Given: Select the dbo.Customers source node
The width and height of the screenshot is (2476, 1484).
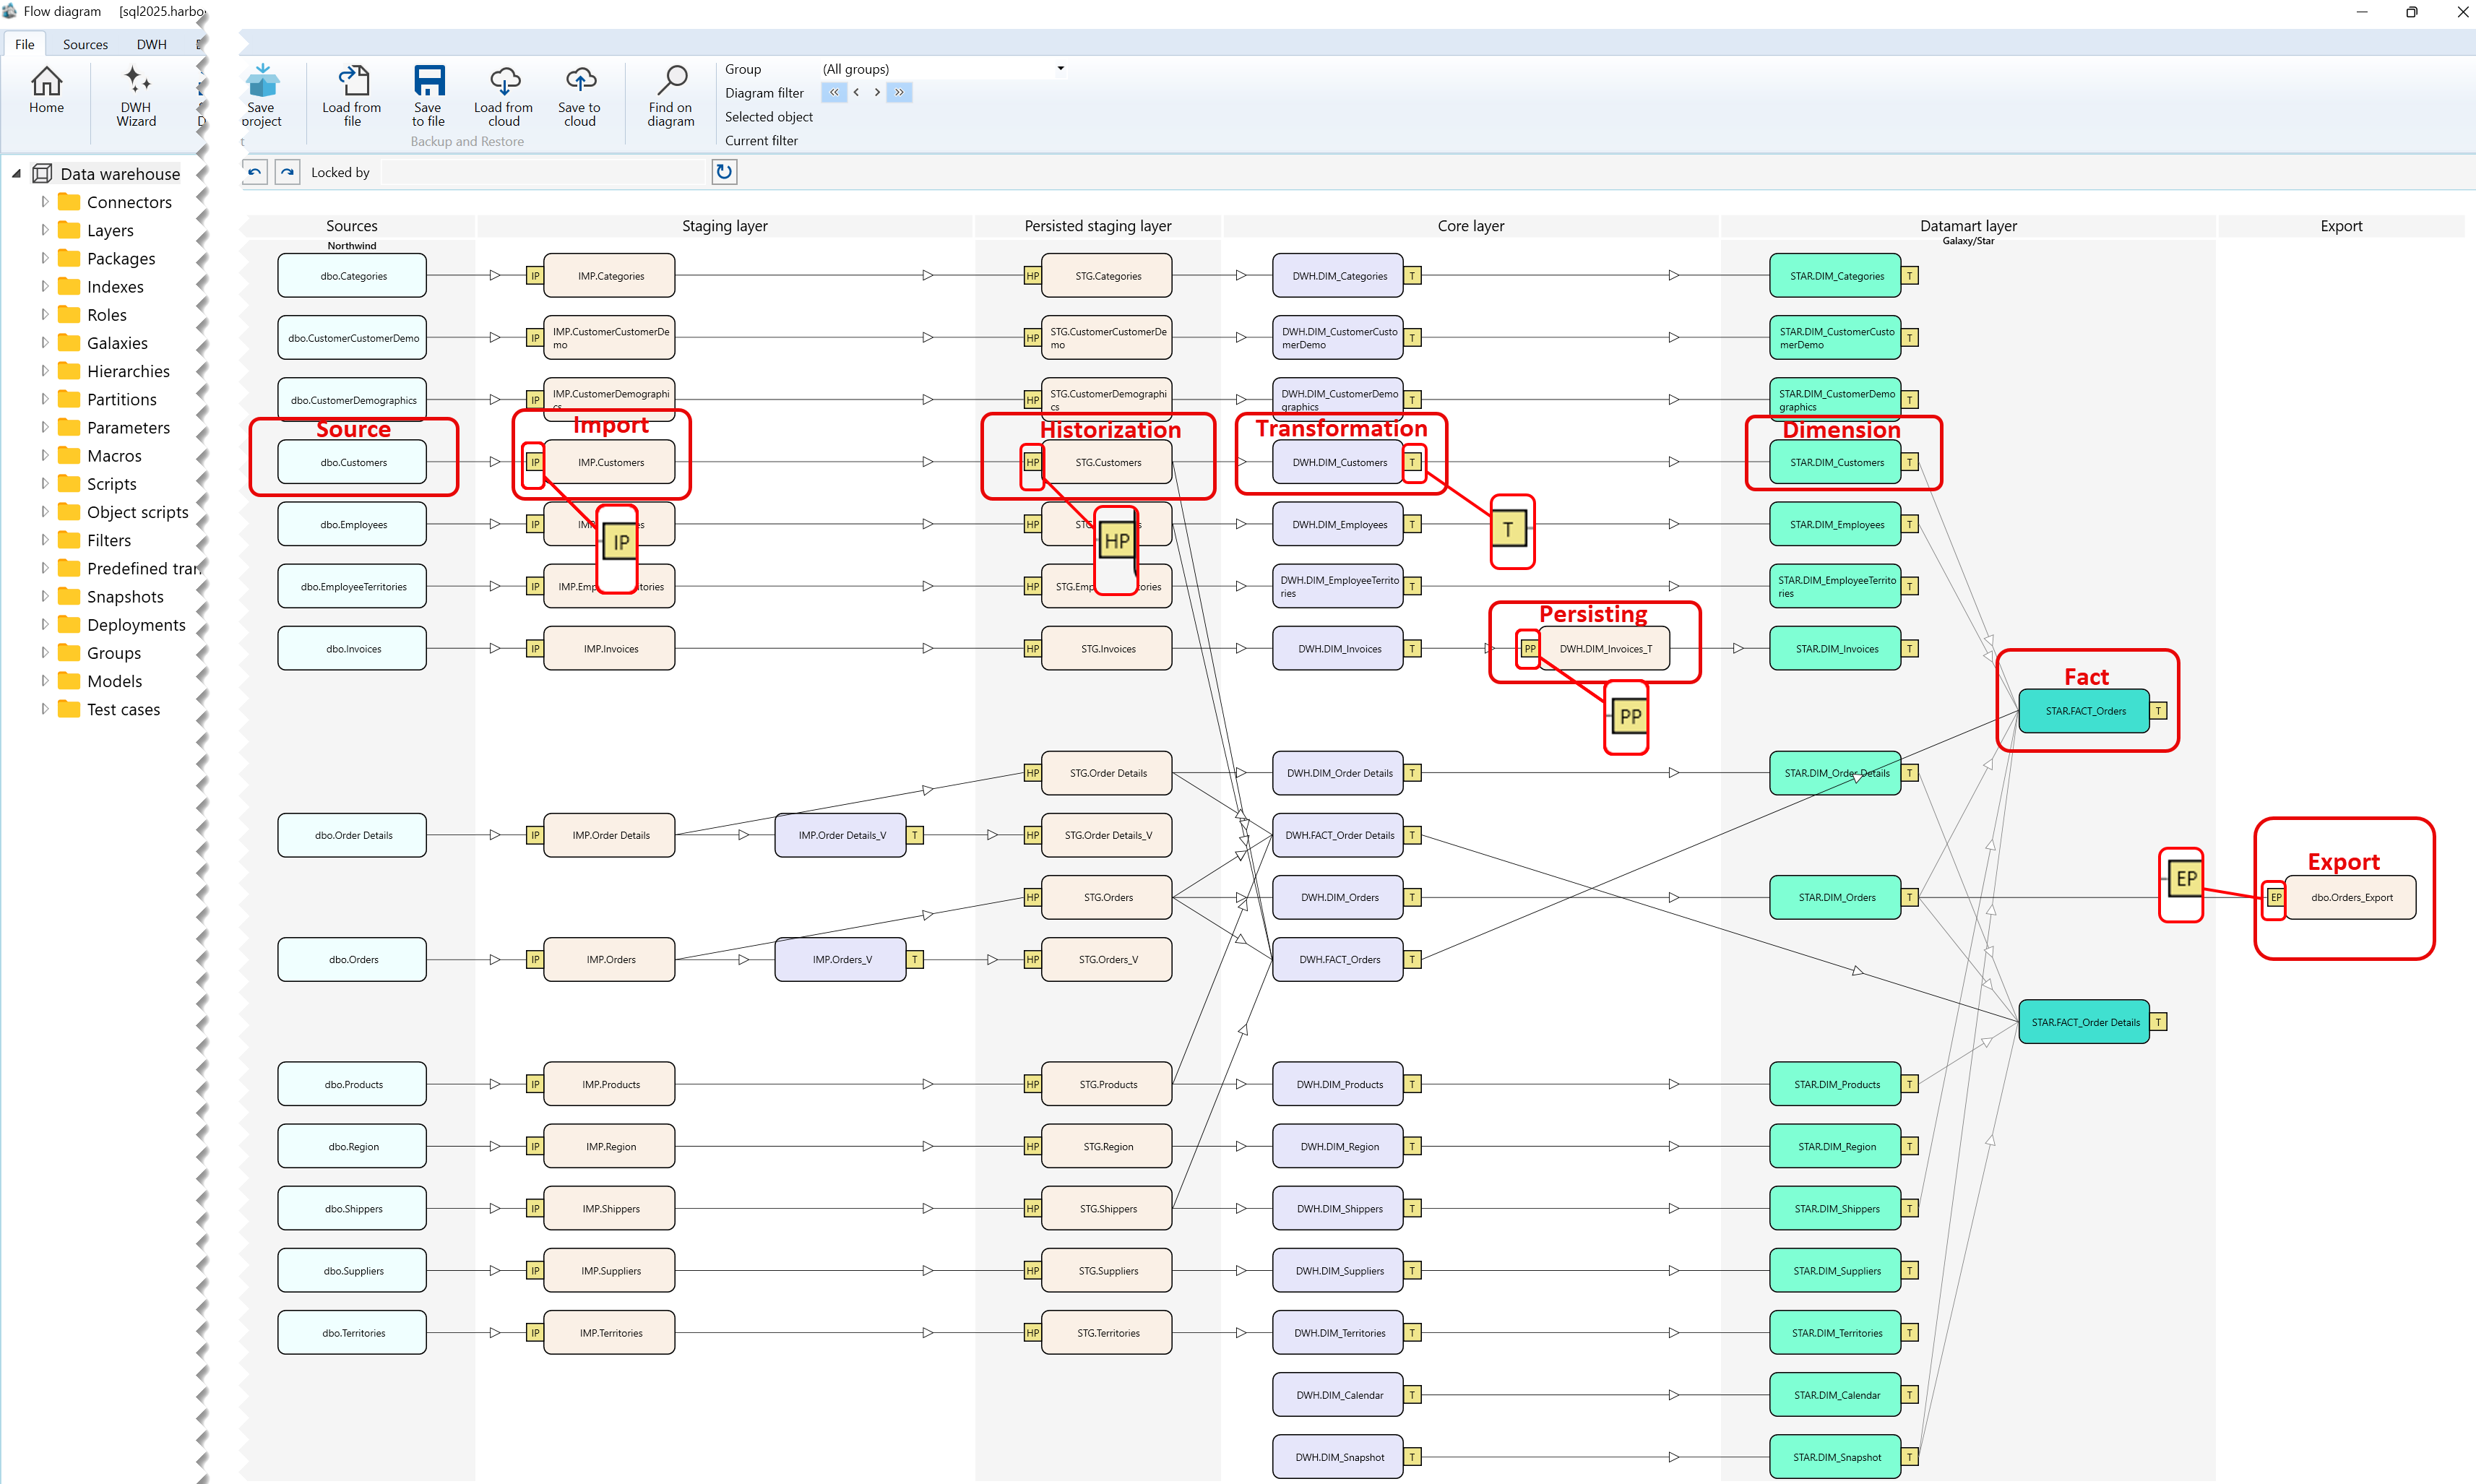Looking at the screenshot, I should (352, 462).
